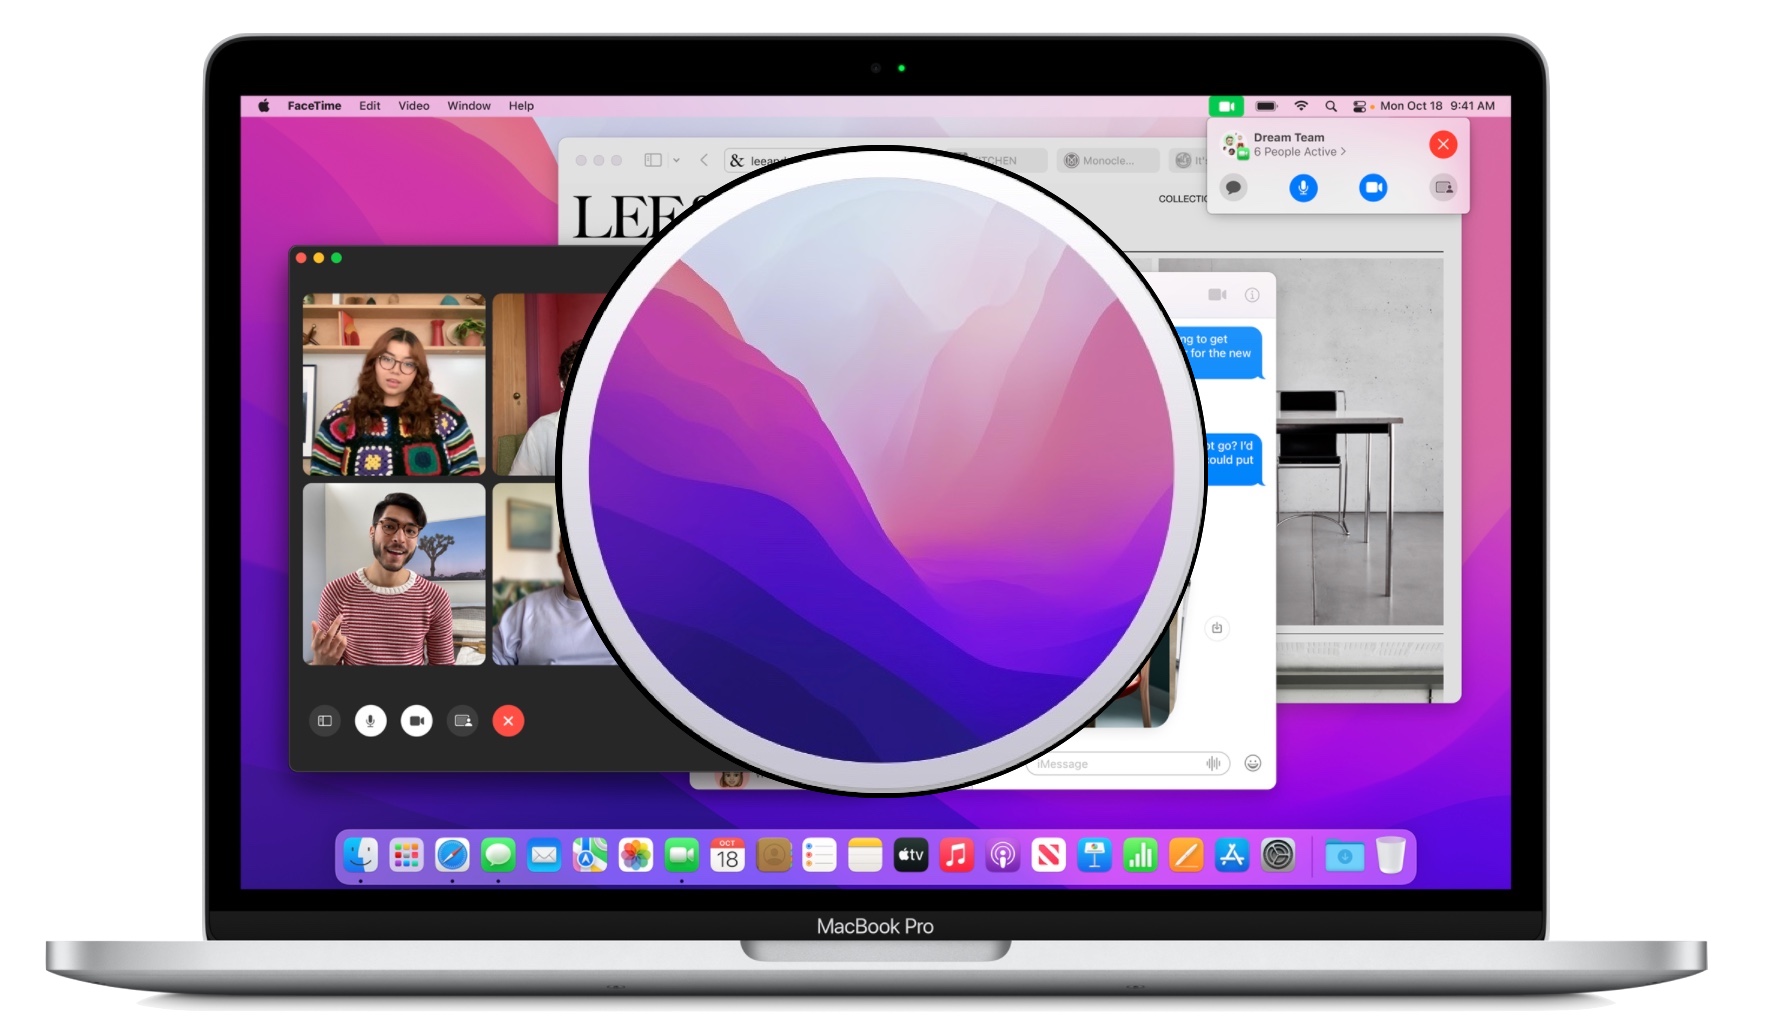Open FaceTime from the Dock

click(x=682, y=856)
